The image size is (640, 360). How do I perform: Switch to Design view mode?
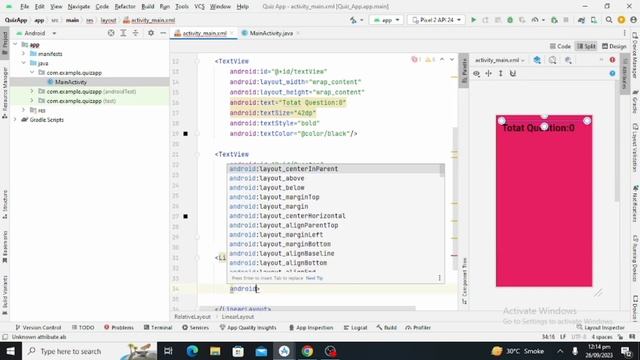[614, 47]
